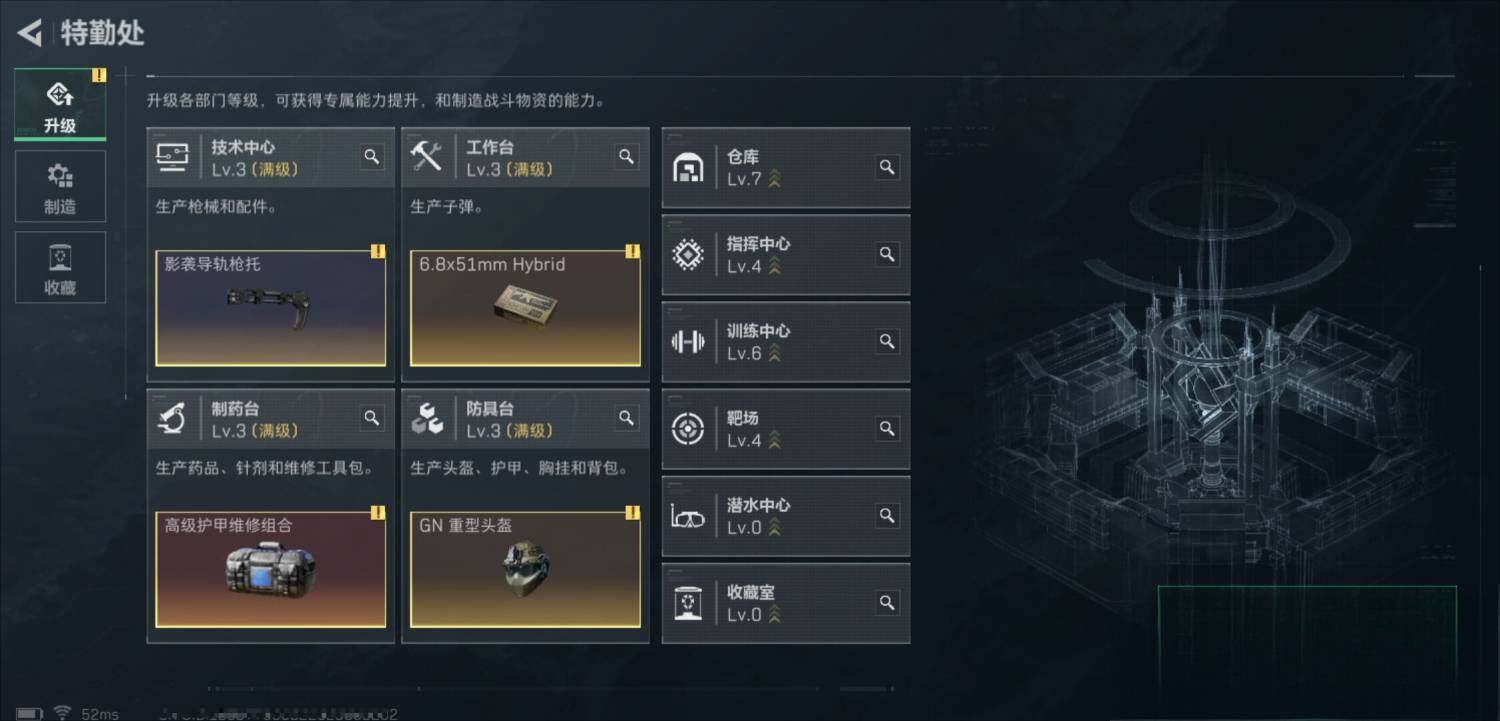Screen dimensions: 1500x721
Task: Click the magnifier icon for 防具台
Action: point(627,418)
